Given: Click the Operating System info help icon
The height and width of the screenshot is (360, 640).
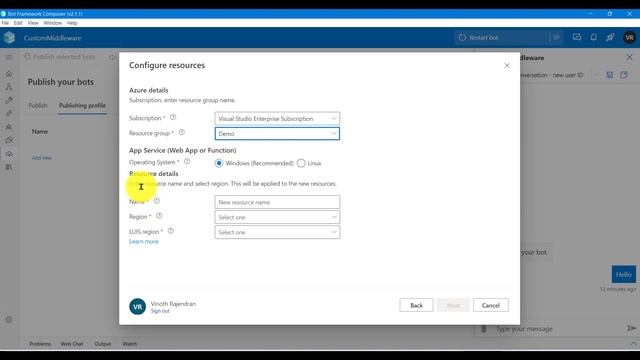Looking at the screenshot, I should (x=187, y=161).
